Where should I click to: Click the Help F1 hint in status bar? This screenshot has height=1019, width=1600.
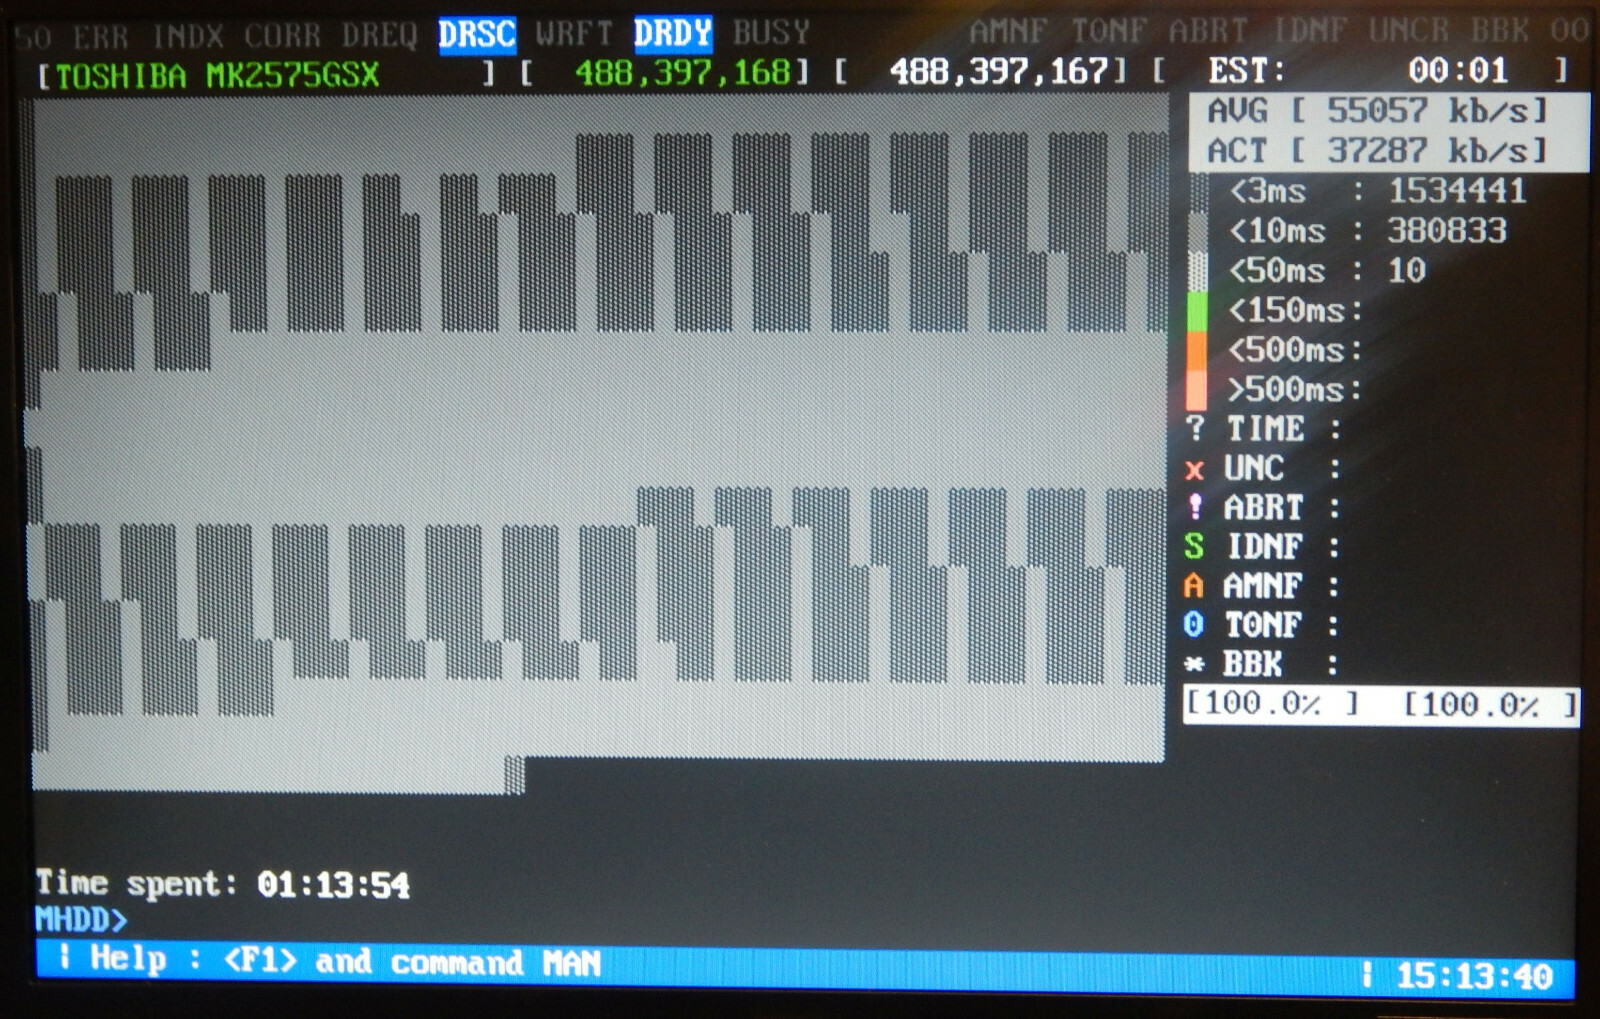[x=193, y=960]
